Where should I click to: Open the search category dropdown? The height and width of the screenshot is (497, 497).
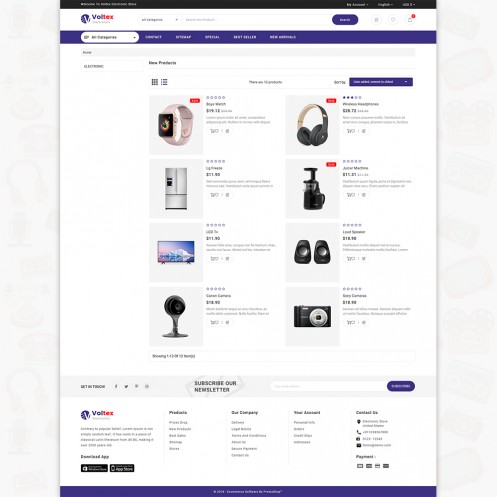coord(159,20)
